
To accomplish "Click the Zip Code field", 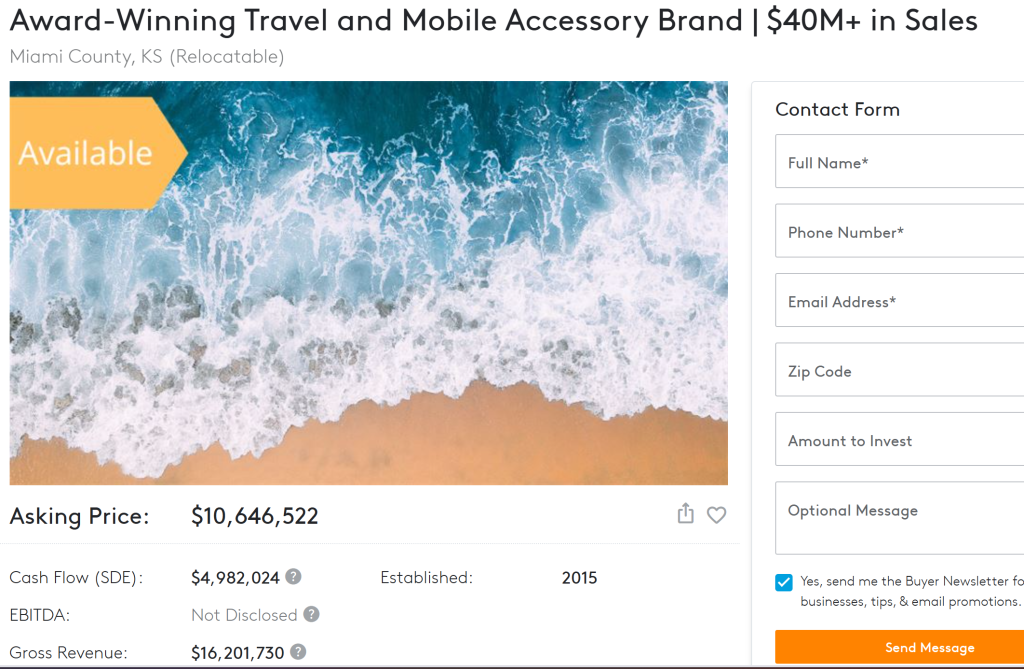I will click(x=900, y=370).
